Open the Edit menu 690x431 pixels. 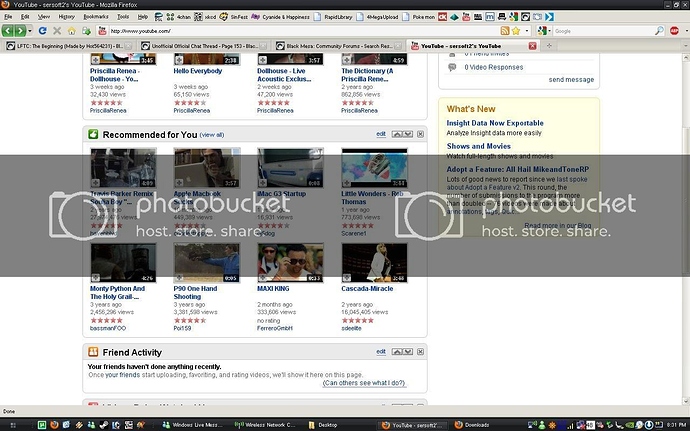(25, 17)
